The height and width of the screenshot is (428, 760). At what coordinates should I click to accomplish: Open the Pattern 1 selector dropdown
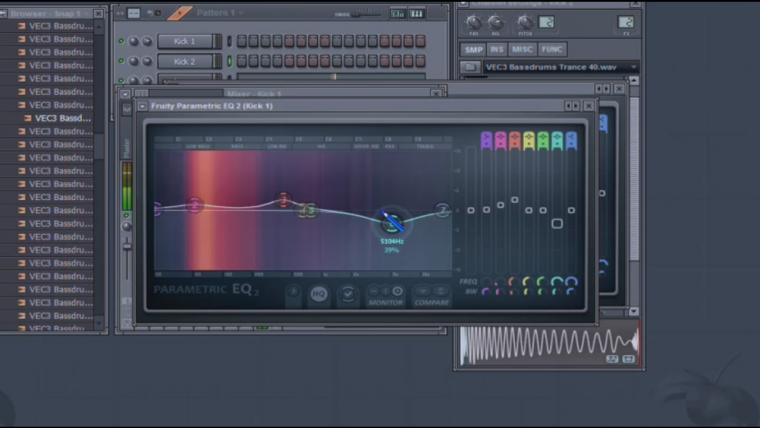click(x=220, y=13)
